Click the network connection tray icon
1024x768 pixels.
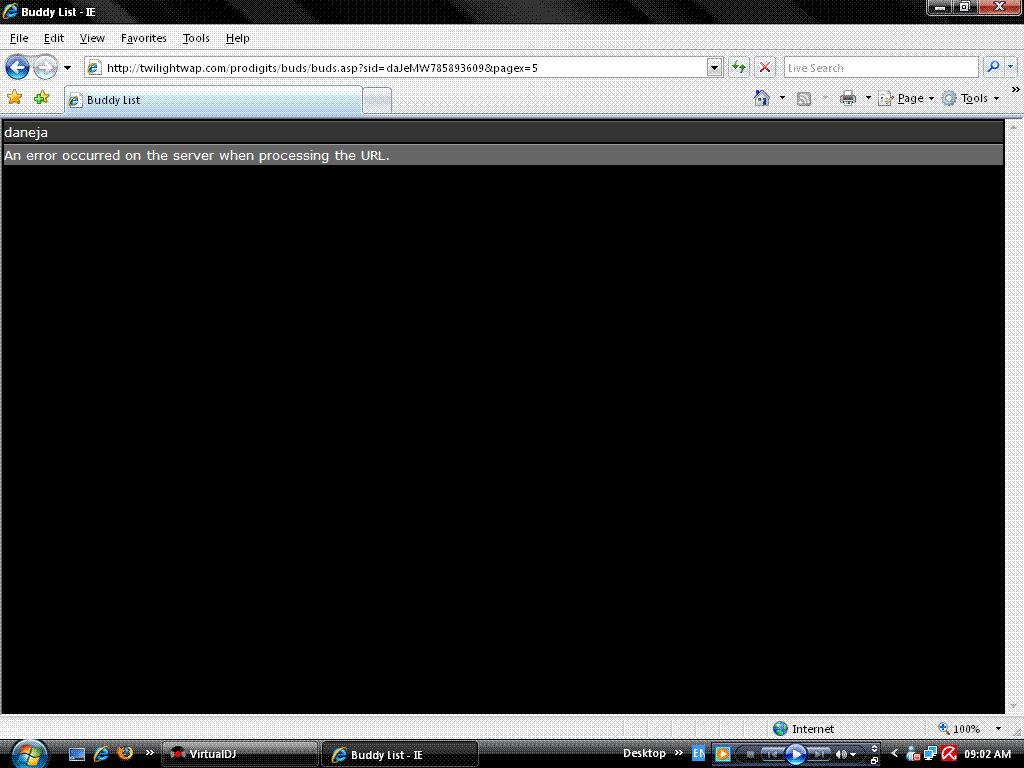(931, 754)
